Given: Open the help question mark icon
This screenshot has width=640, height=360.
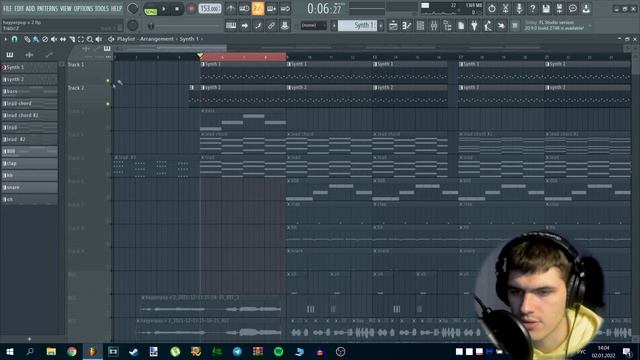Looking at the screenshot, I should [x=532, y=9].
